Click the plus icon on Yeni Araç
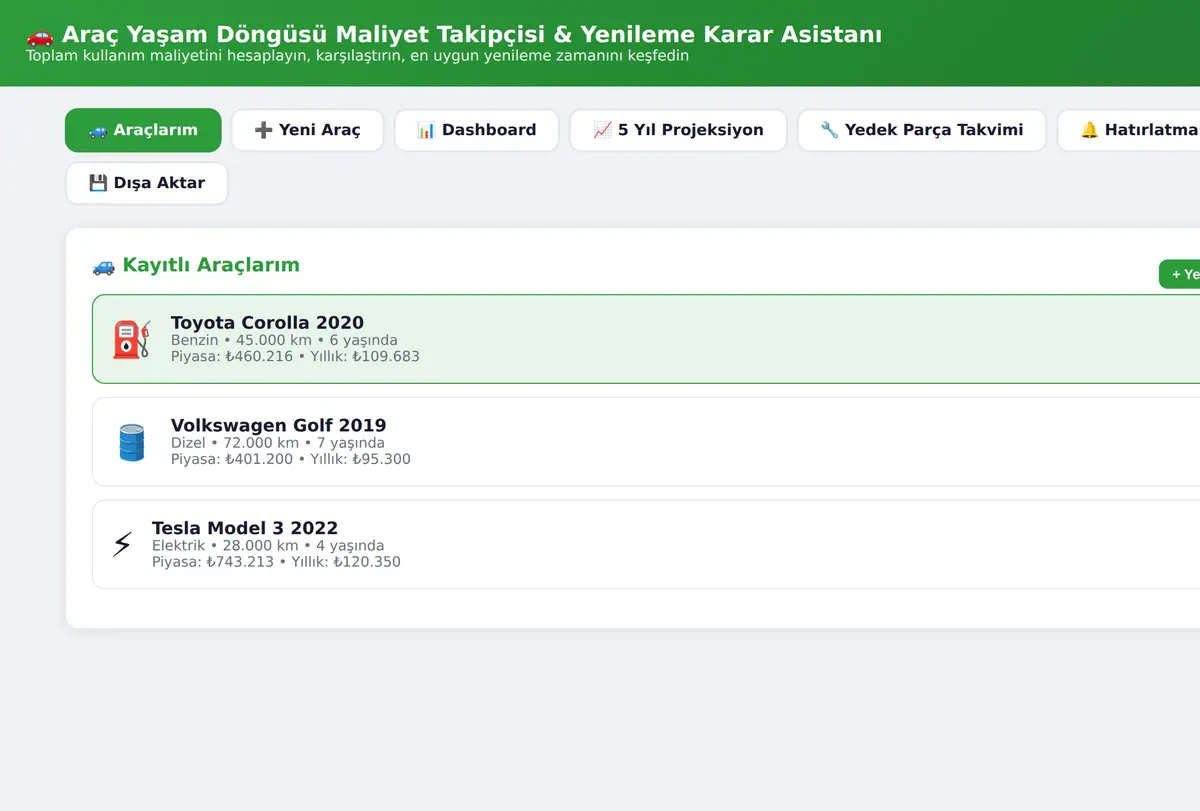The height and width of the screenshot is (811, 1200). [x=264, y=130]
